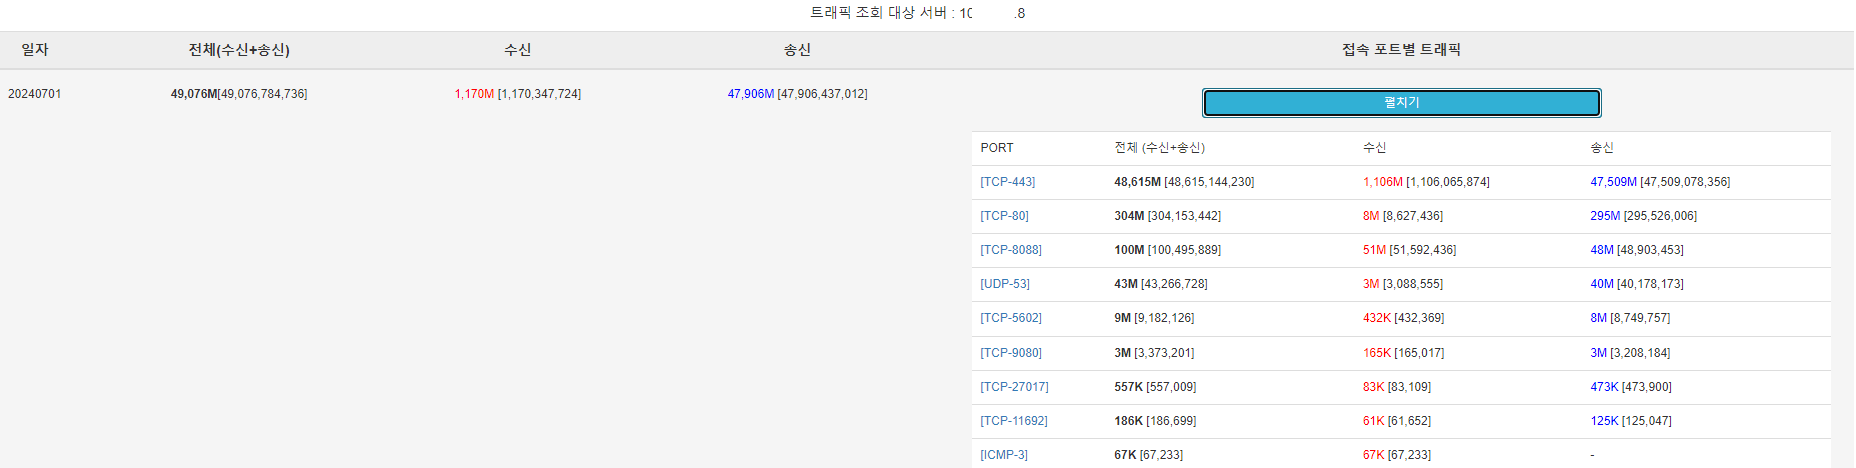
Task: Select TCP-27017 sent value 473K
Action: pos(1604,387)
